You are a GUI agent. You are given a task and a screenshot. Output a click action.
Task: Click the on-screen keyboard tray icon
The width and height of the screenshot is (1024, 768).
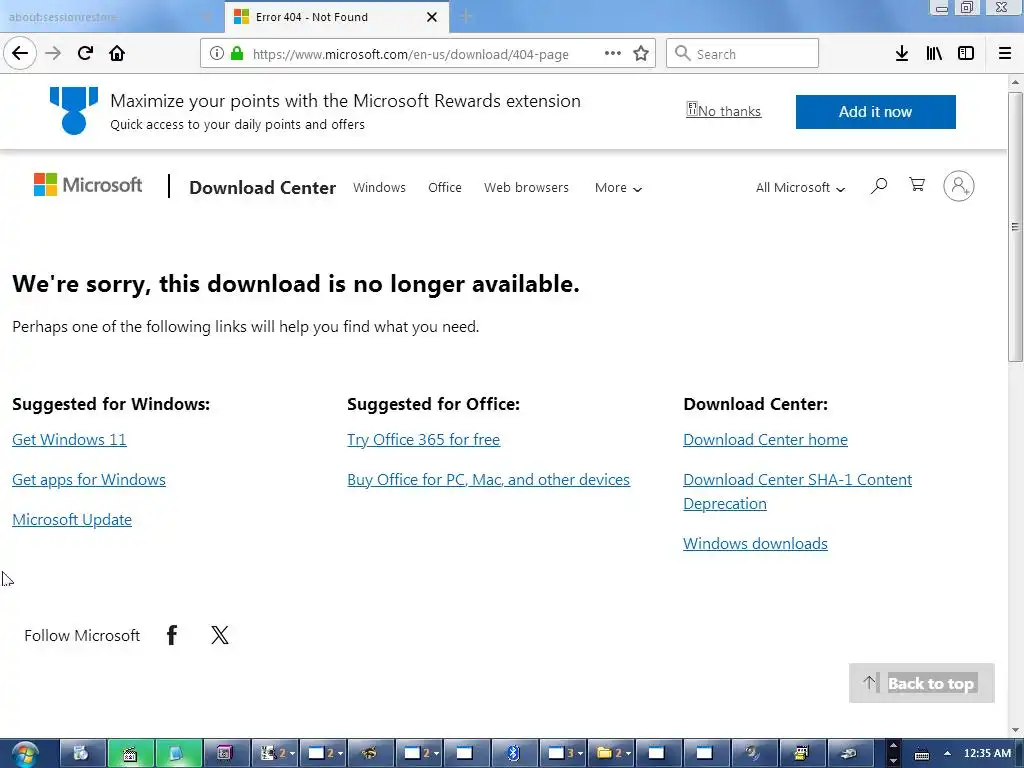[x=921, y=754]
